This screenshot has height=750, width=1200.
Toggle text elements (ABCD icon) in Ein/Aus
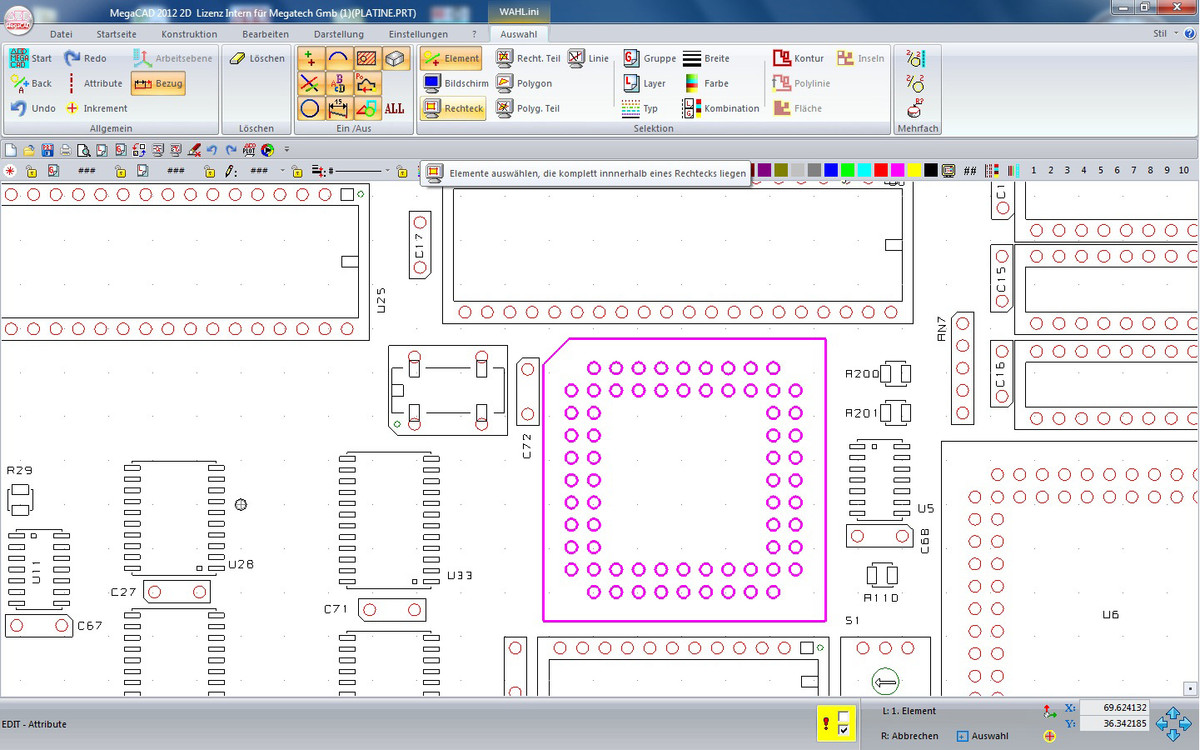pyautogui.click(x=338, y=83)
